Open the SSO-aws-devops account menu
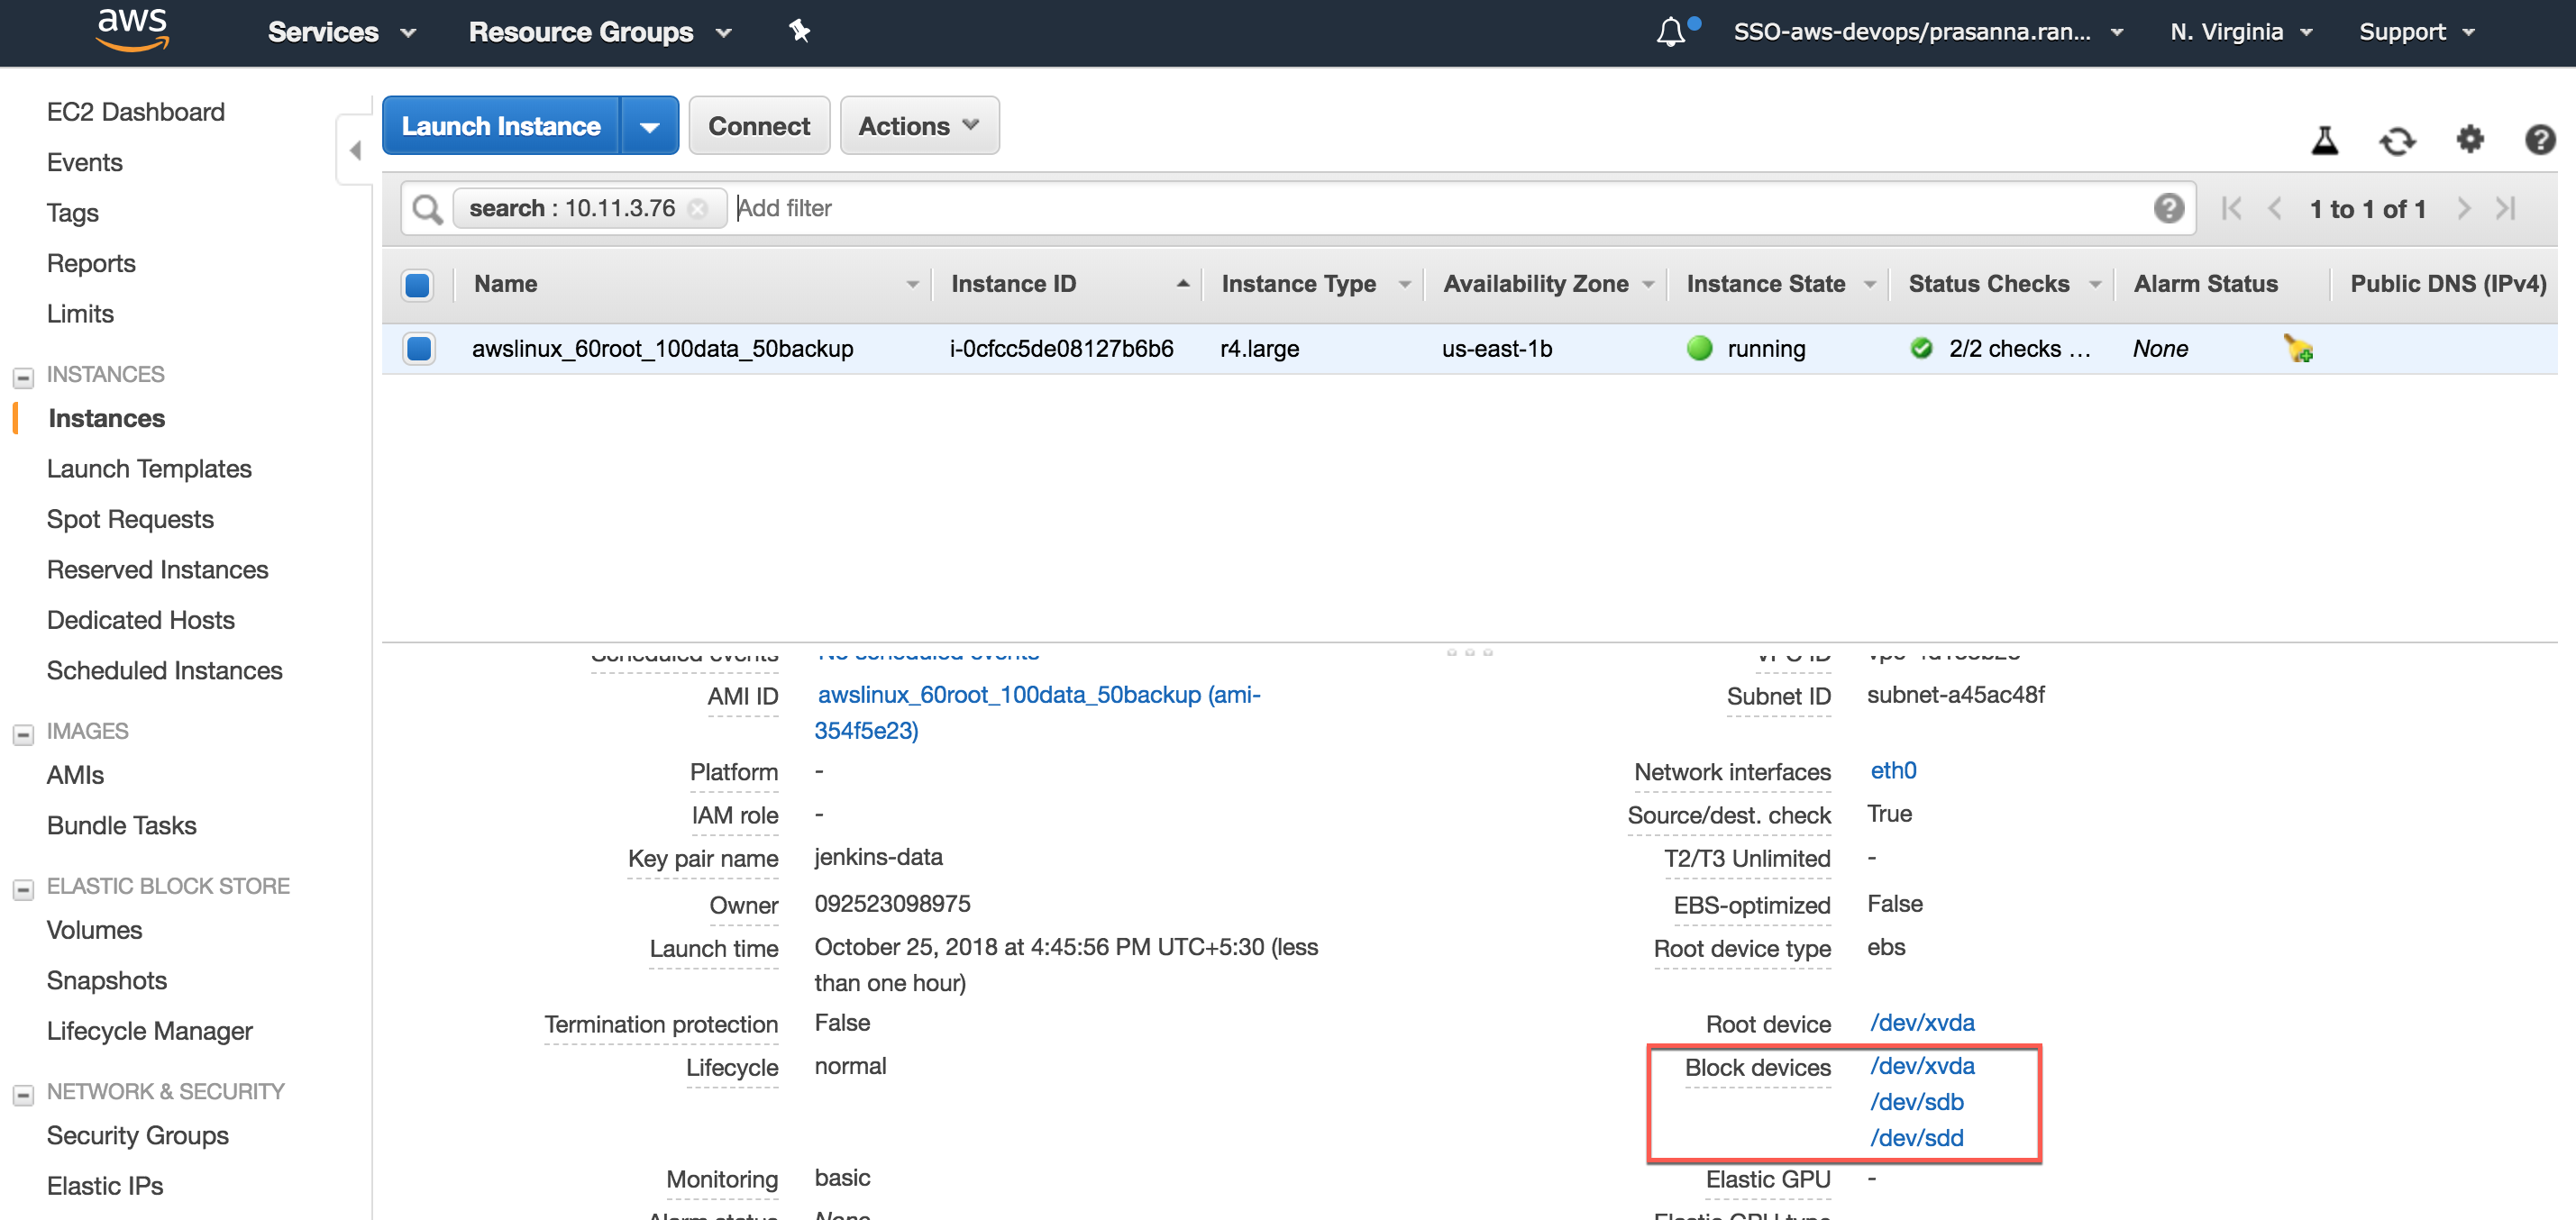The height and width of the screenshot is (1220, 2576). tap(1927, 32)
